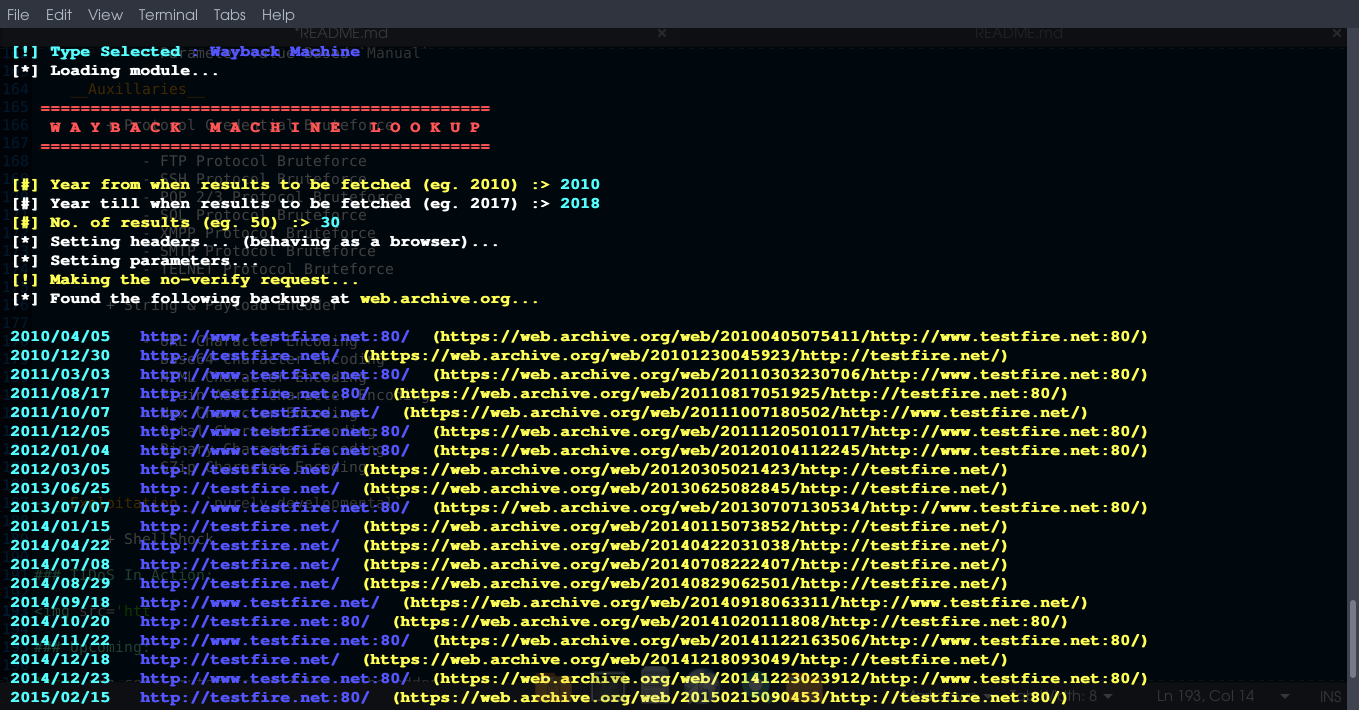The height and width of the screenshot is (710, 1359).
Task: Open the archive link with timestamp 20111007180502
Action: point(745,413)
